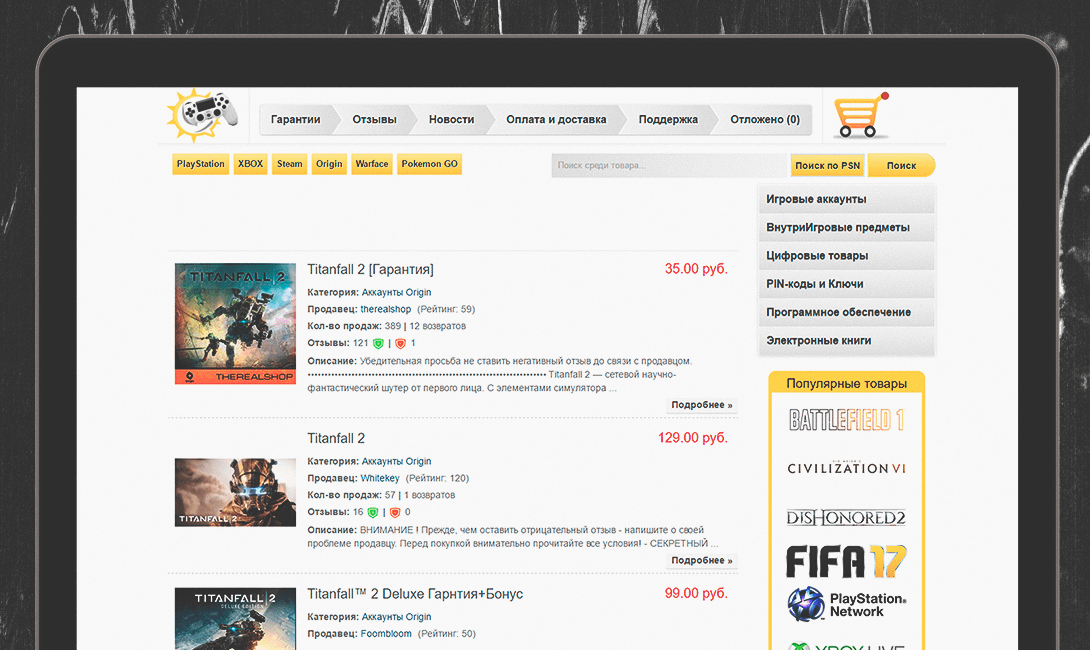Image resolution: width=1090 pixels, height=650 pixels.
Task: Open seller Whitekey profile
Action: (x=380, y=478)
